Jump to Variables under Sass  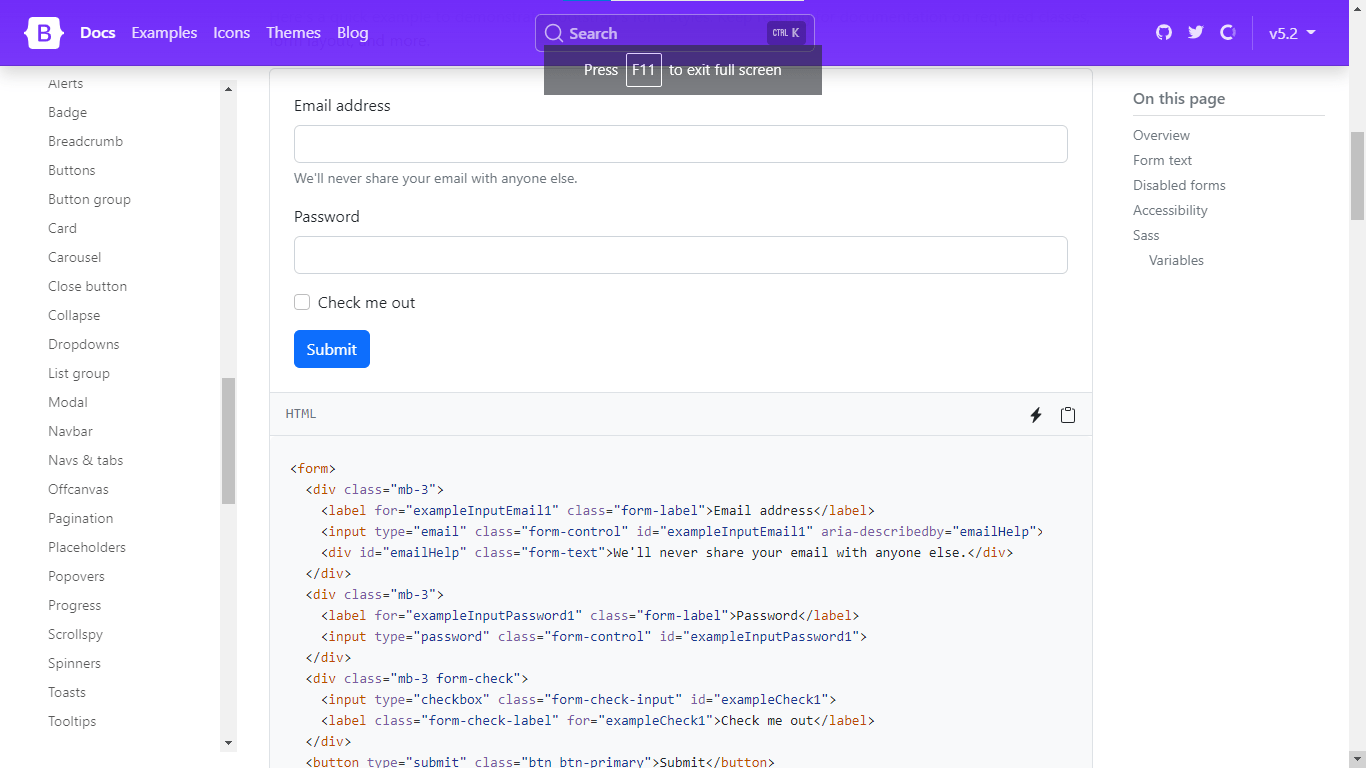(1176, 260)
